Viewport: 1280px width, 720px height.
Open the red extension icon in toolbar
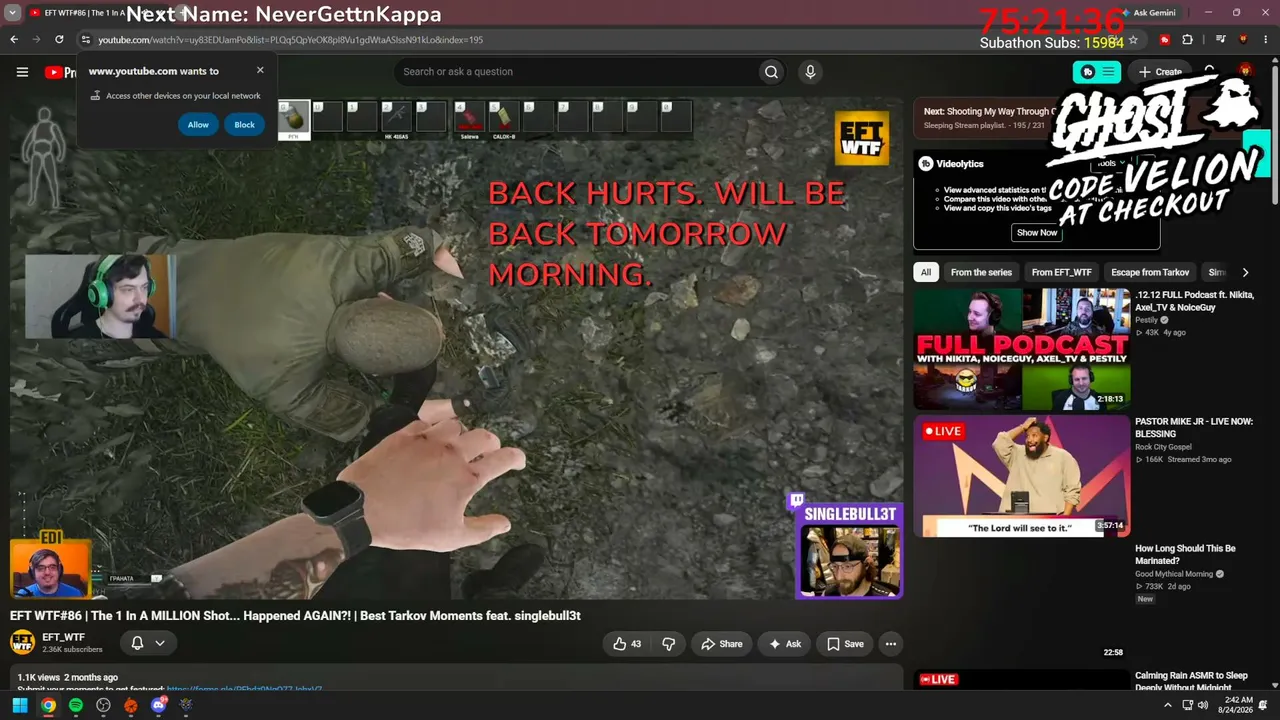1165,40
